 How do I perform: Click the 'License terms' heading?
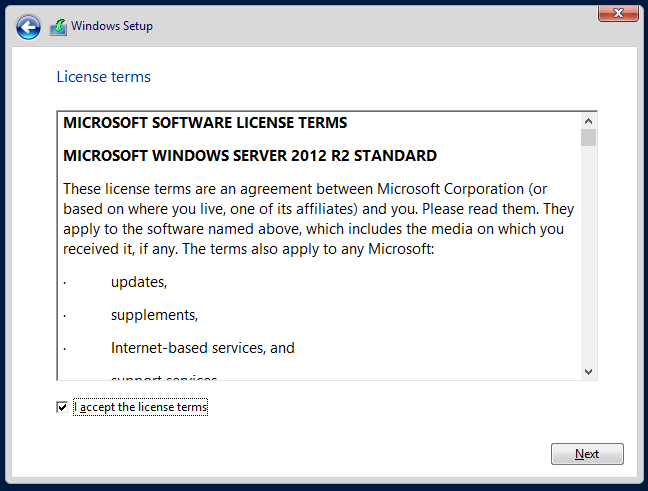coord(104,77)
